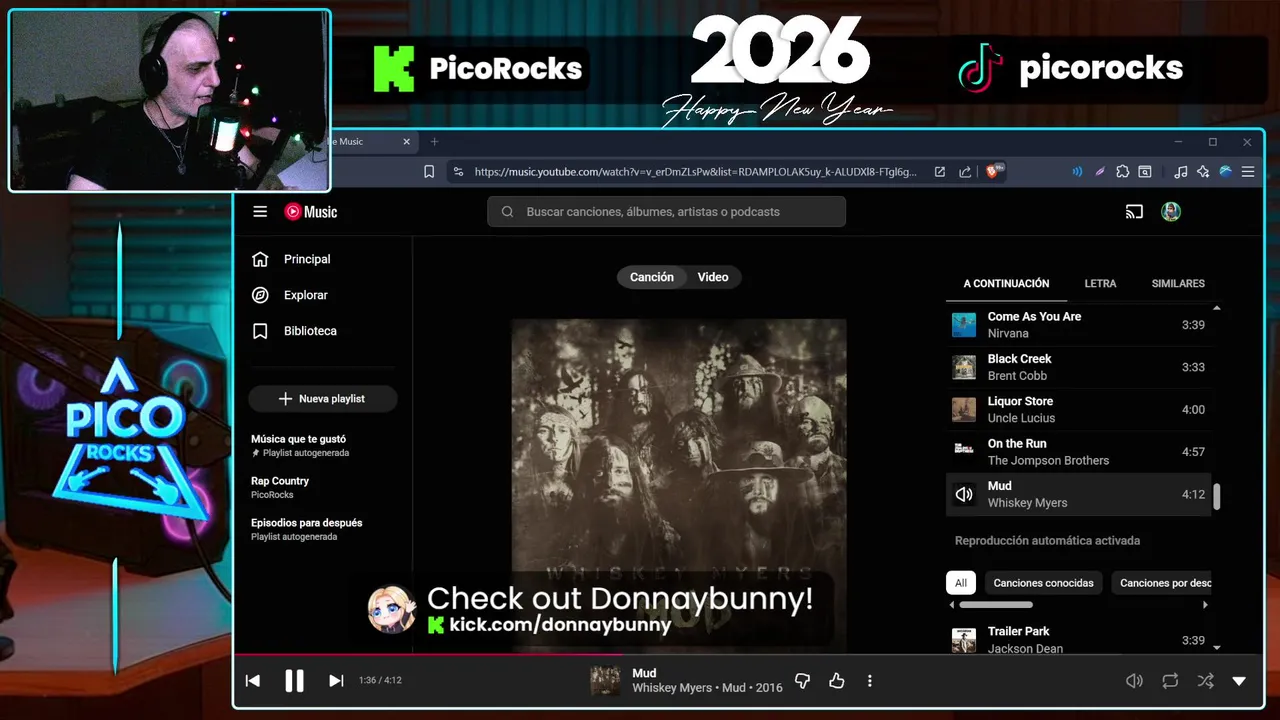The width and height of the screenshot is (1280, 720).
Task: Click the purple feather extension icon
Action: tap(1100, 172)
